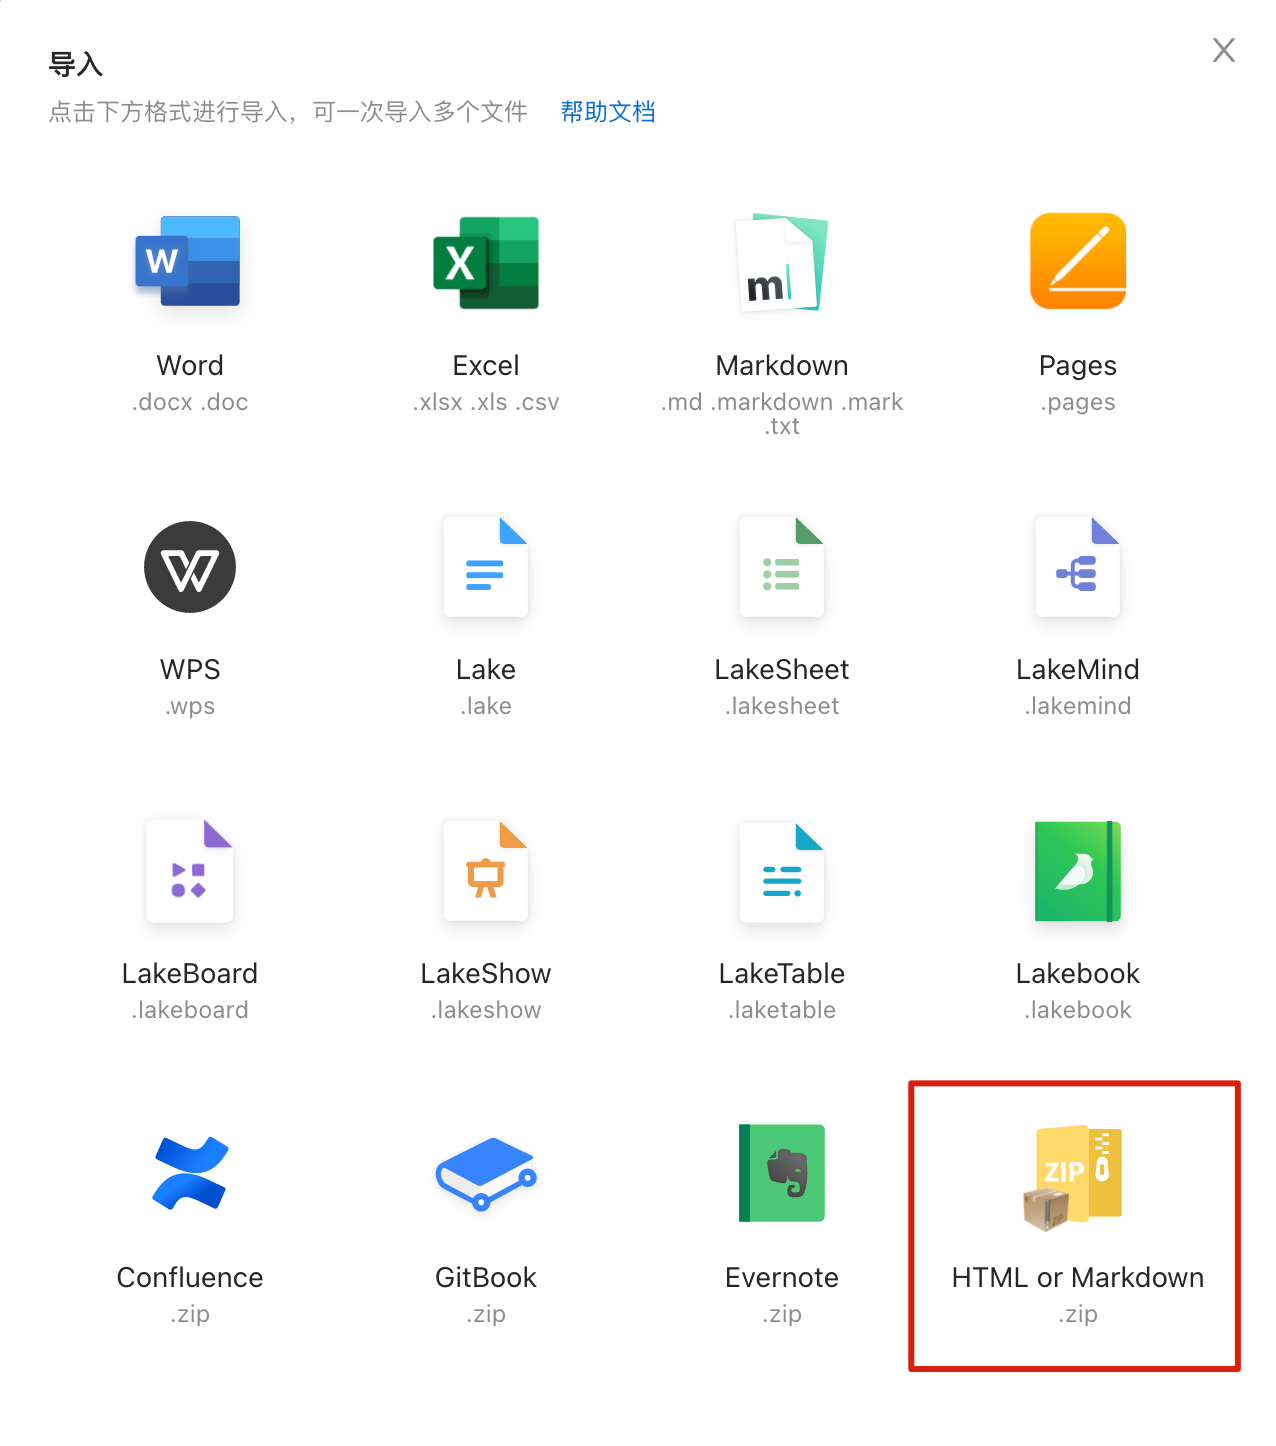Select the Lake document icon
Image resolution: width=1276 pixels, height=1446 pixels.
[x=486, y=567]
